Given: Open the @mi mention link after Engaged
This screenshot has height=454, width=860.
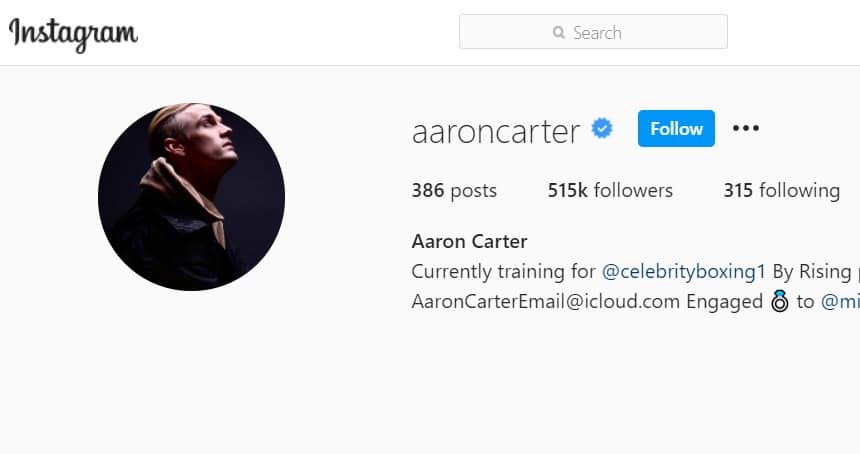Looking at the screenshot, I should 840,302.
